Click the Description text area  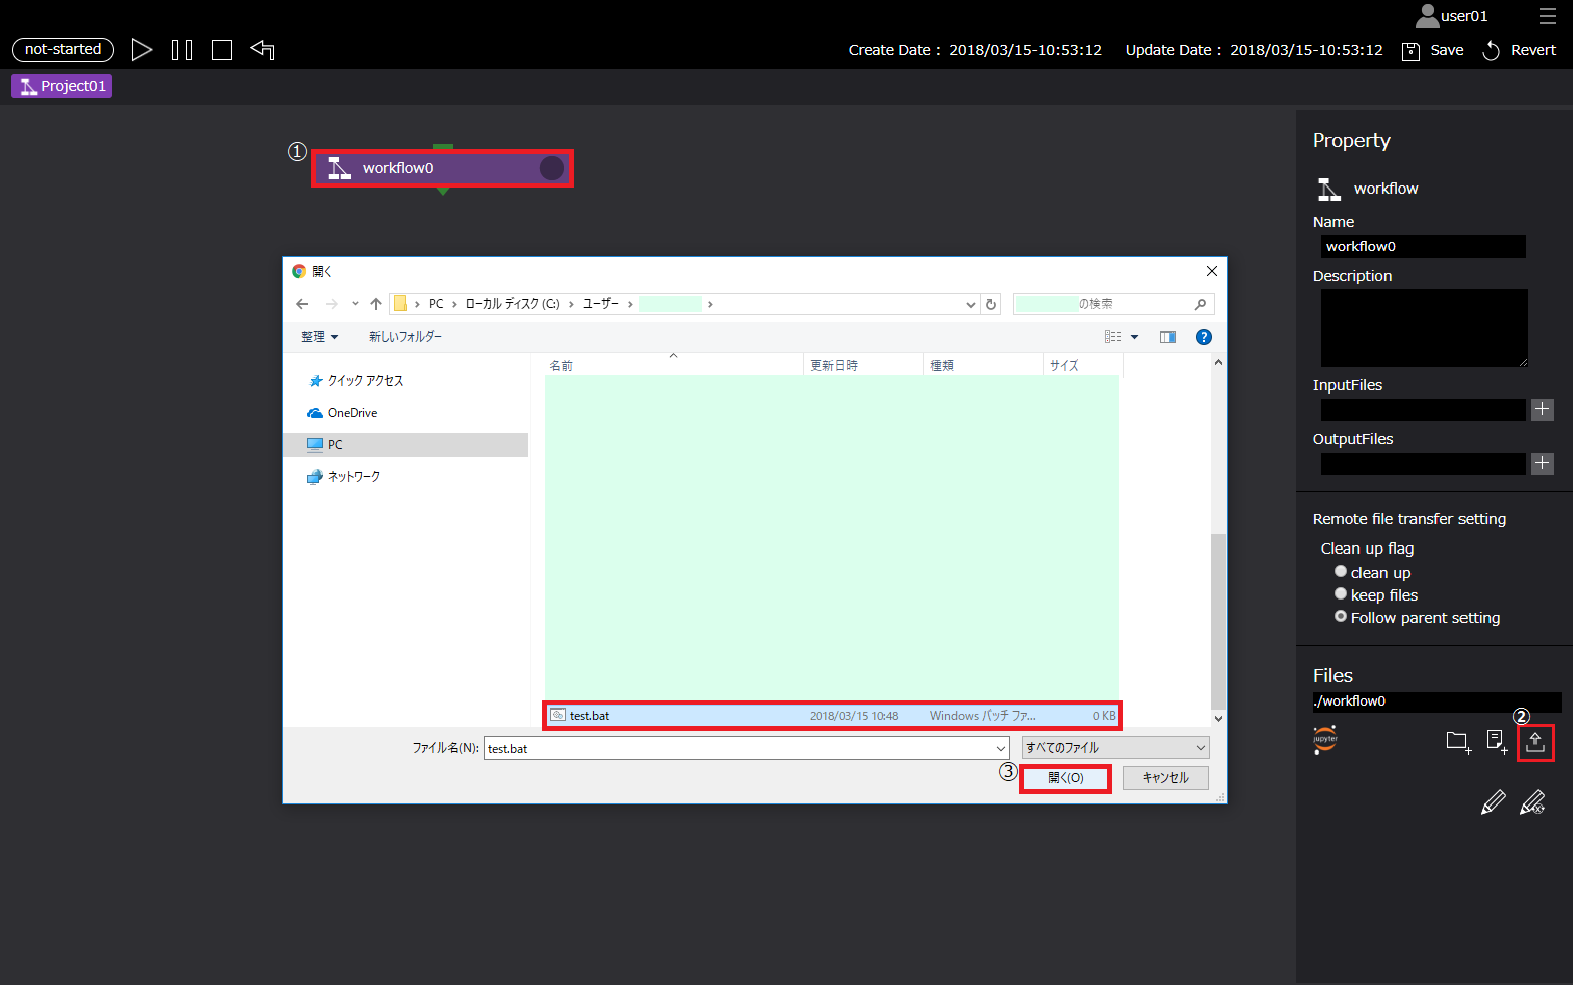[1423, 328]
